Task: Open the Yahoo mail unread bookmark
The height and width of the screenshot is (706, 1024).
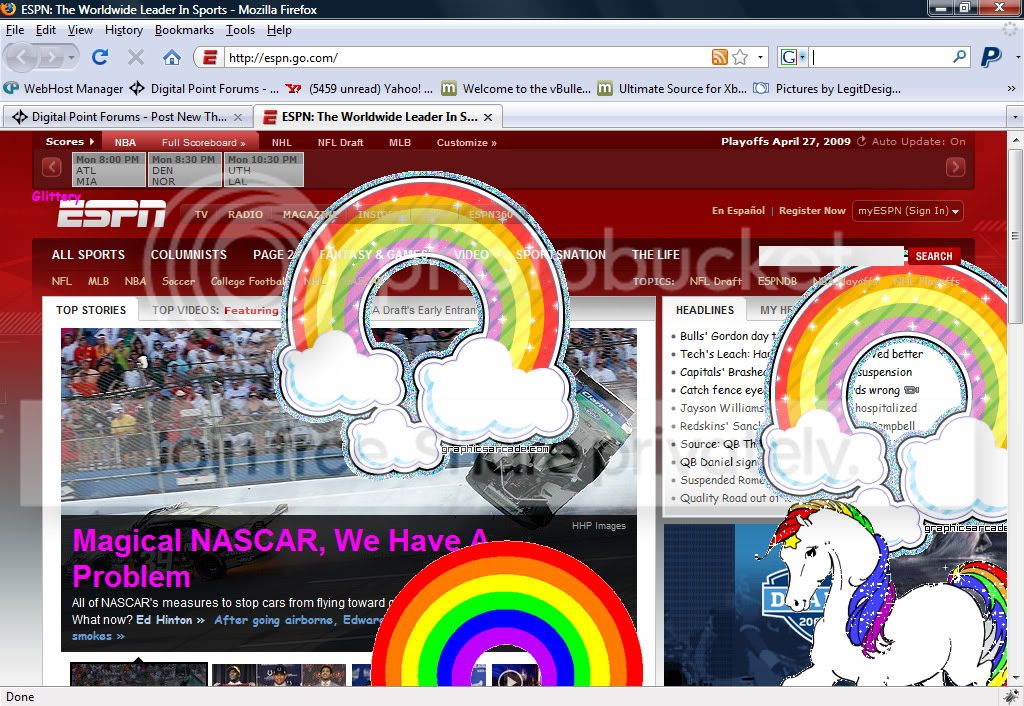Action: (x=359, y=88)
